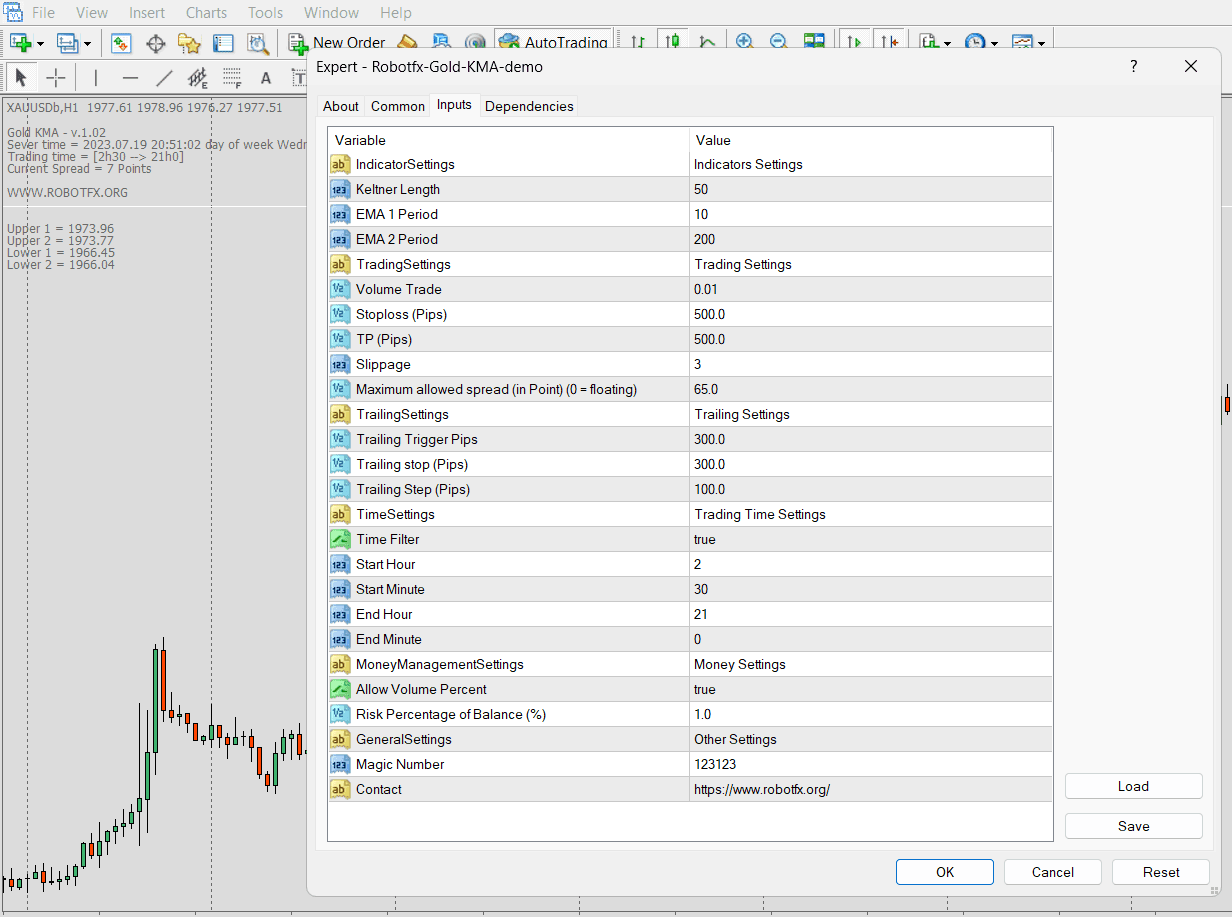Select the Crosshair tool
Image resolution: width=1232 pixels, height=917 pixels.
[56, 78]
